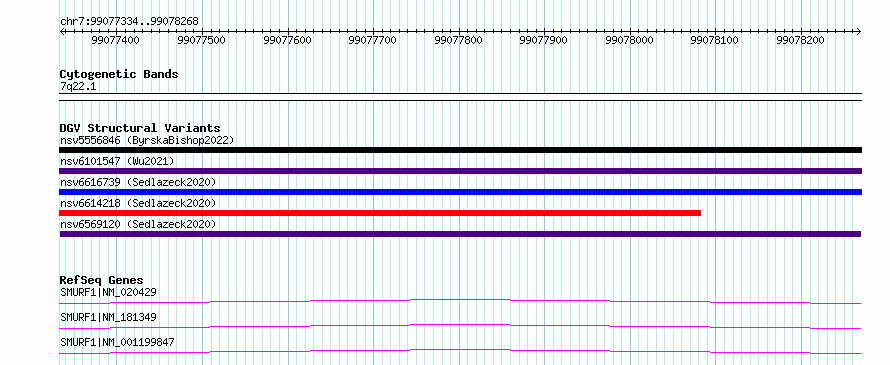Click the DGV Structural Variants track title
The height and width of the screenshot is (365, 890).
click(x=140, y=128)
